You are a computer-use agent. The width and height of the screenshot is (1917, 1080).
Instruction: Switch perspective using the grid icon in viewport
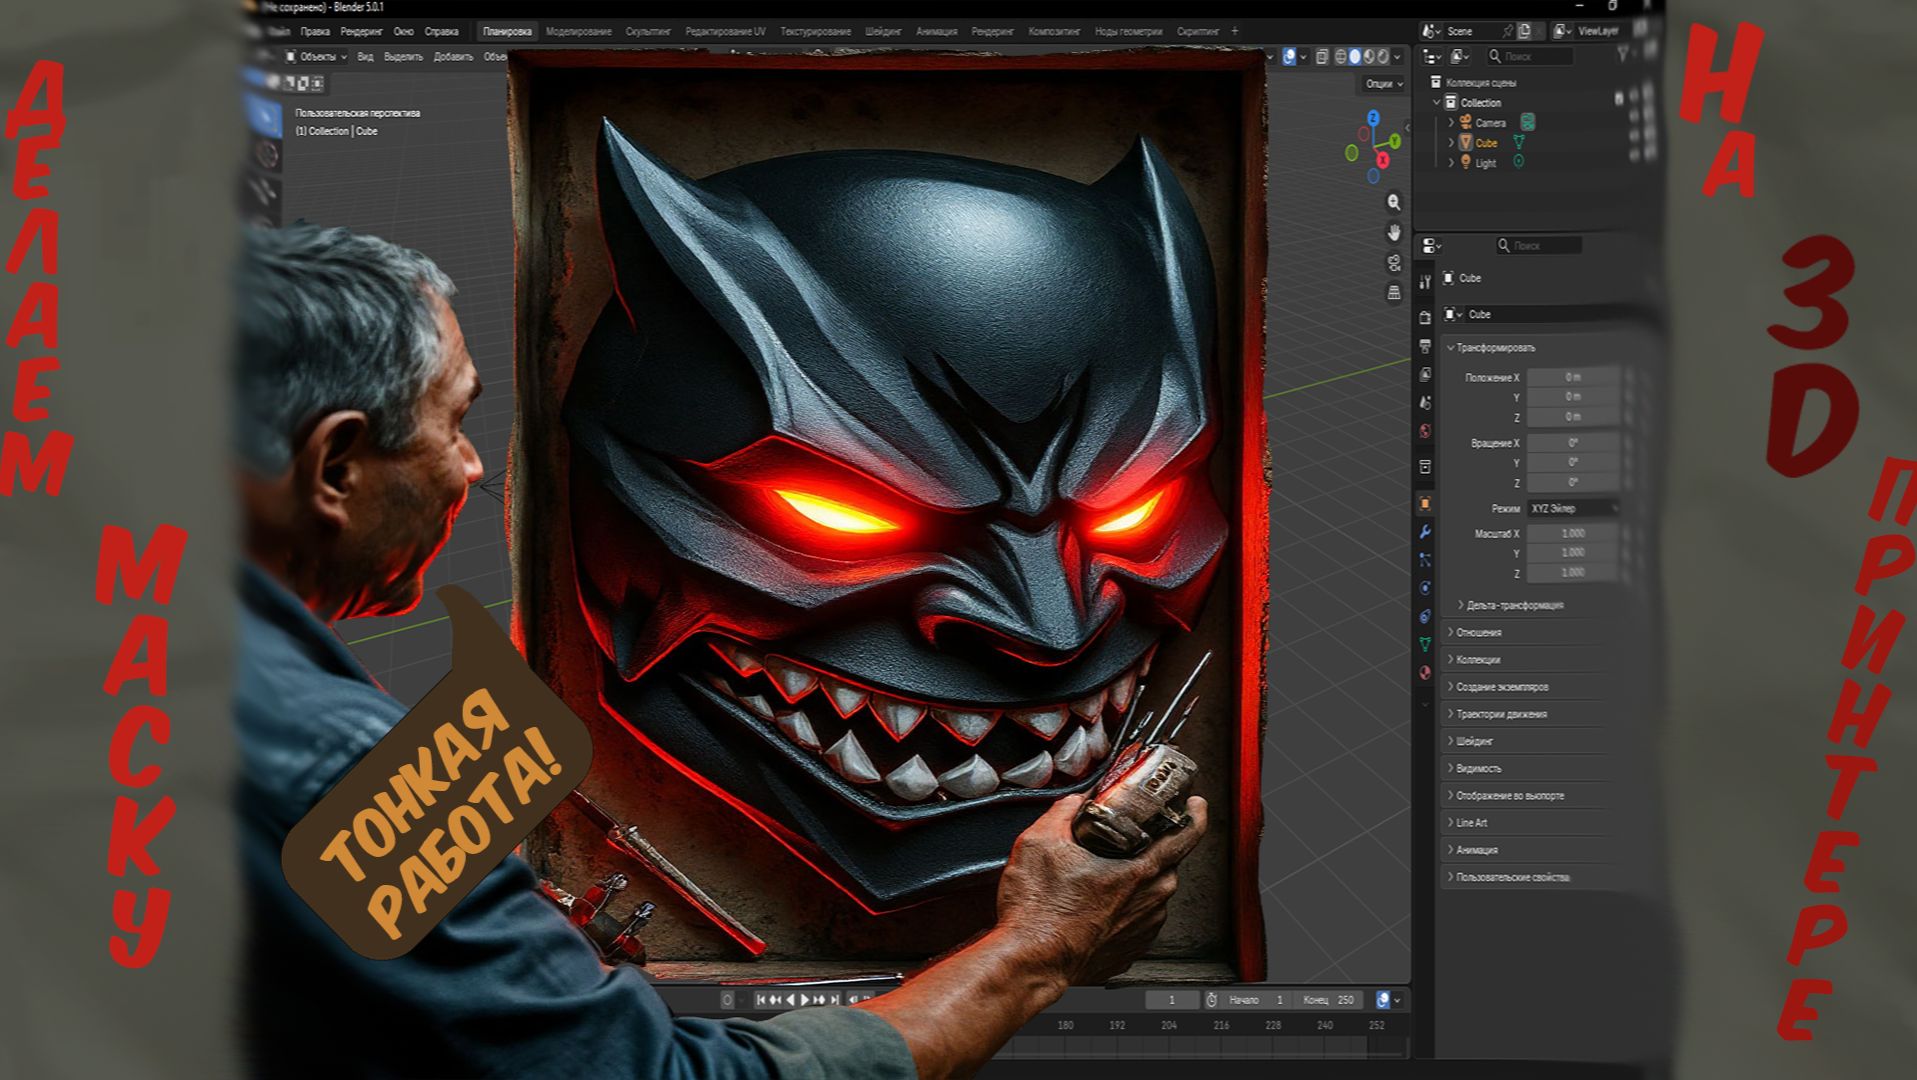pyautogui.click(x=1394, y=293)
